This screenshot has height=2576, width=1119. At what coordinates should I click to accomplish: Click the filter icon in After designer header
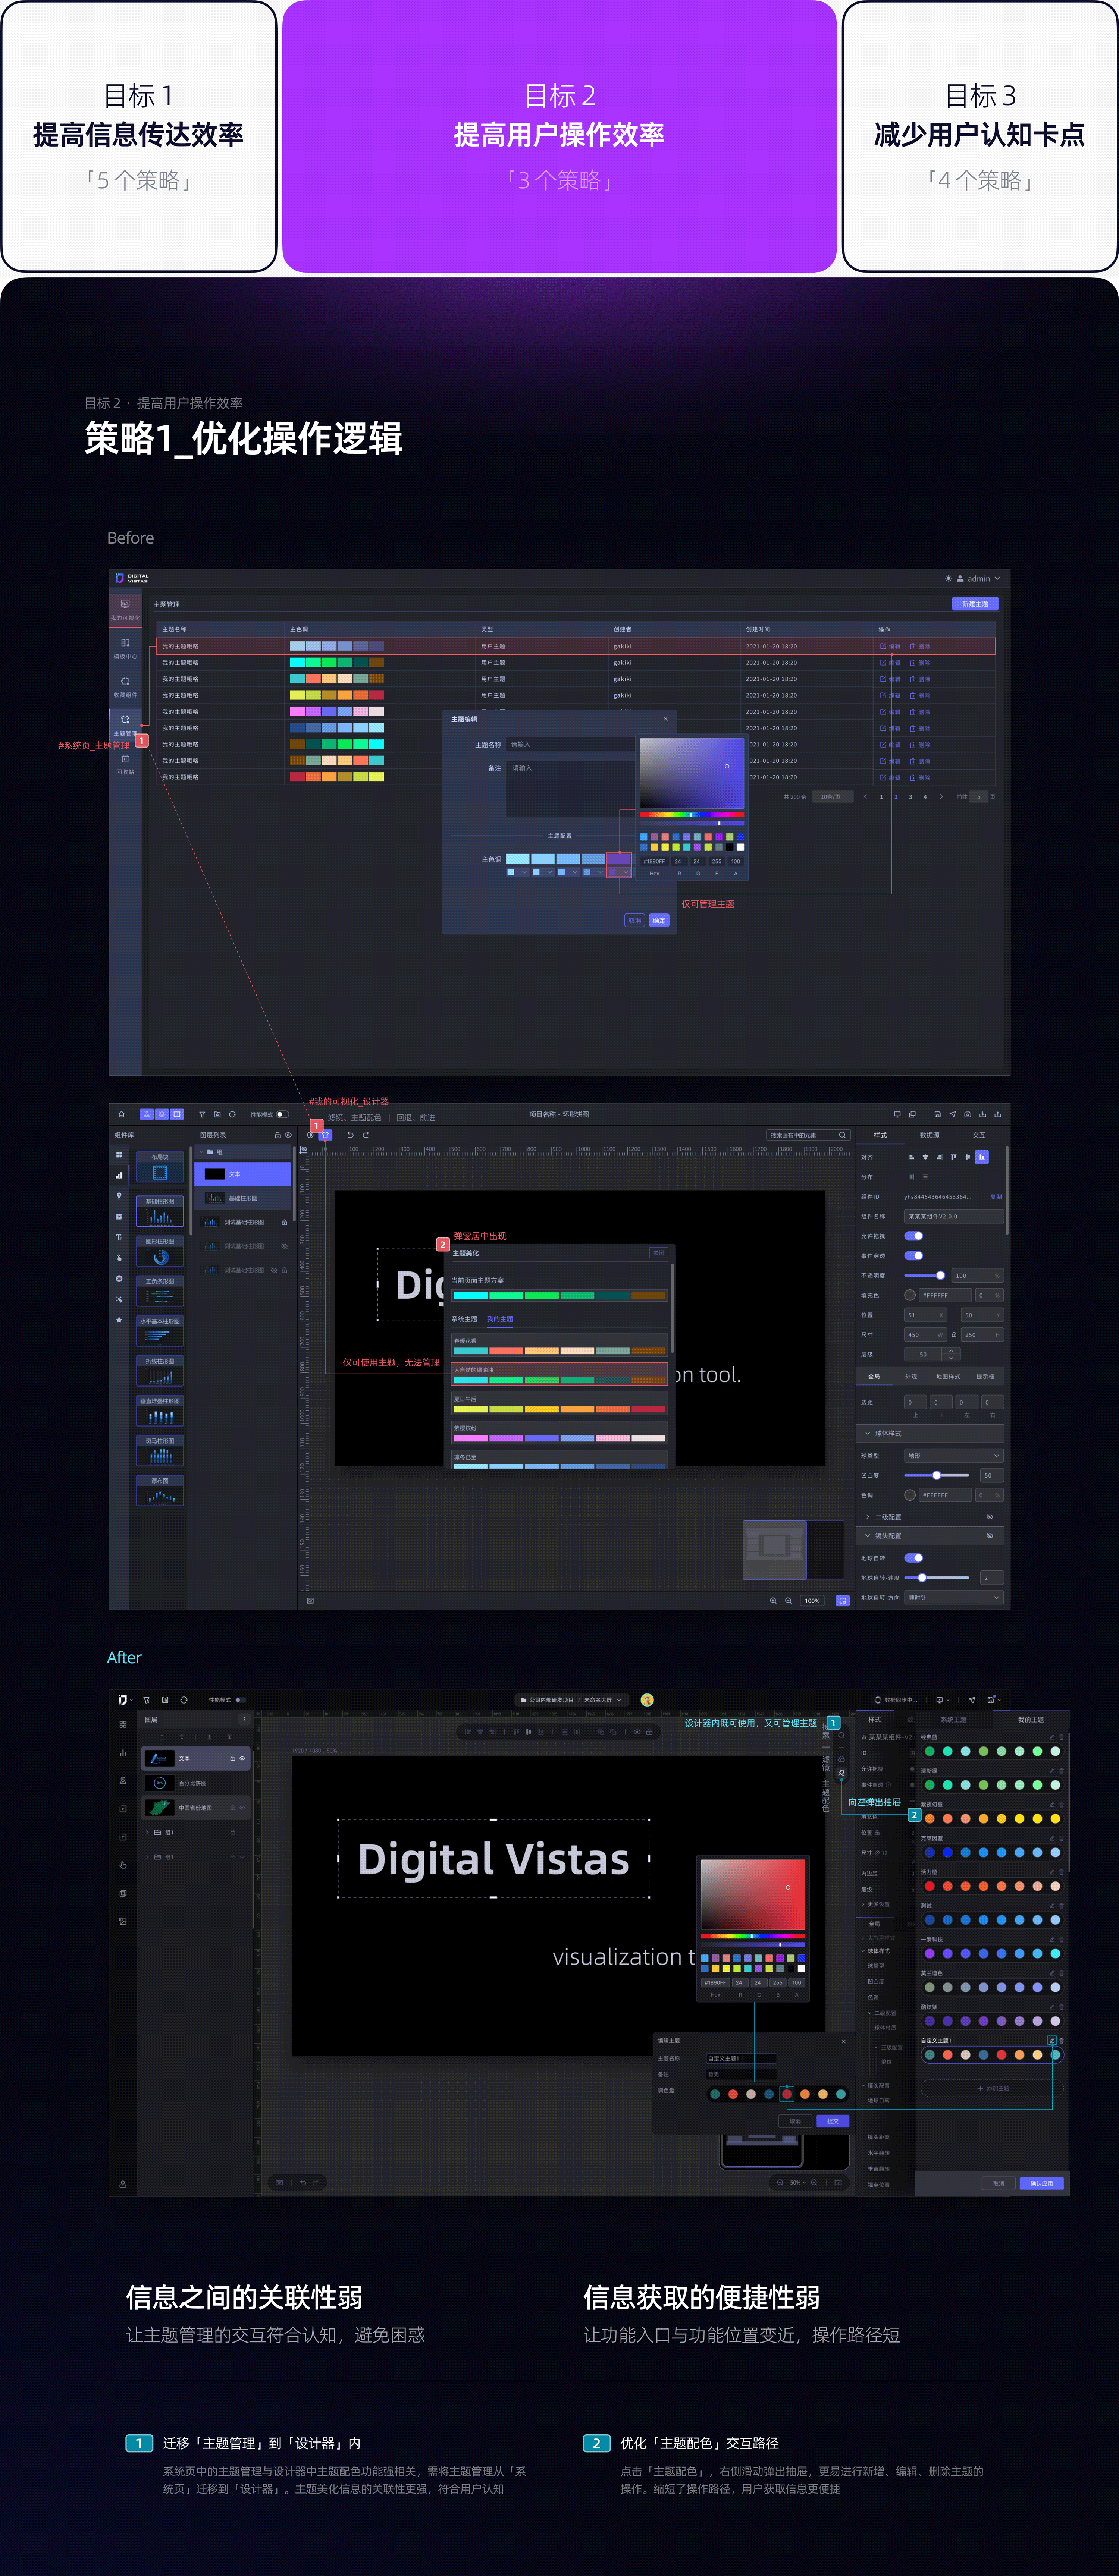pyautogui.click(x=146, y=1700)
